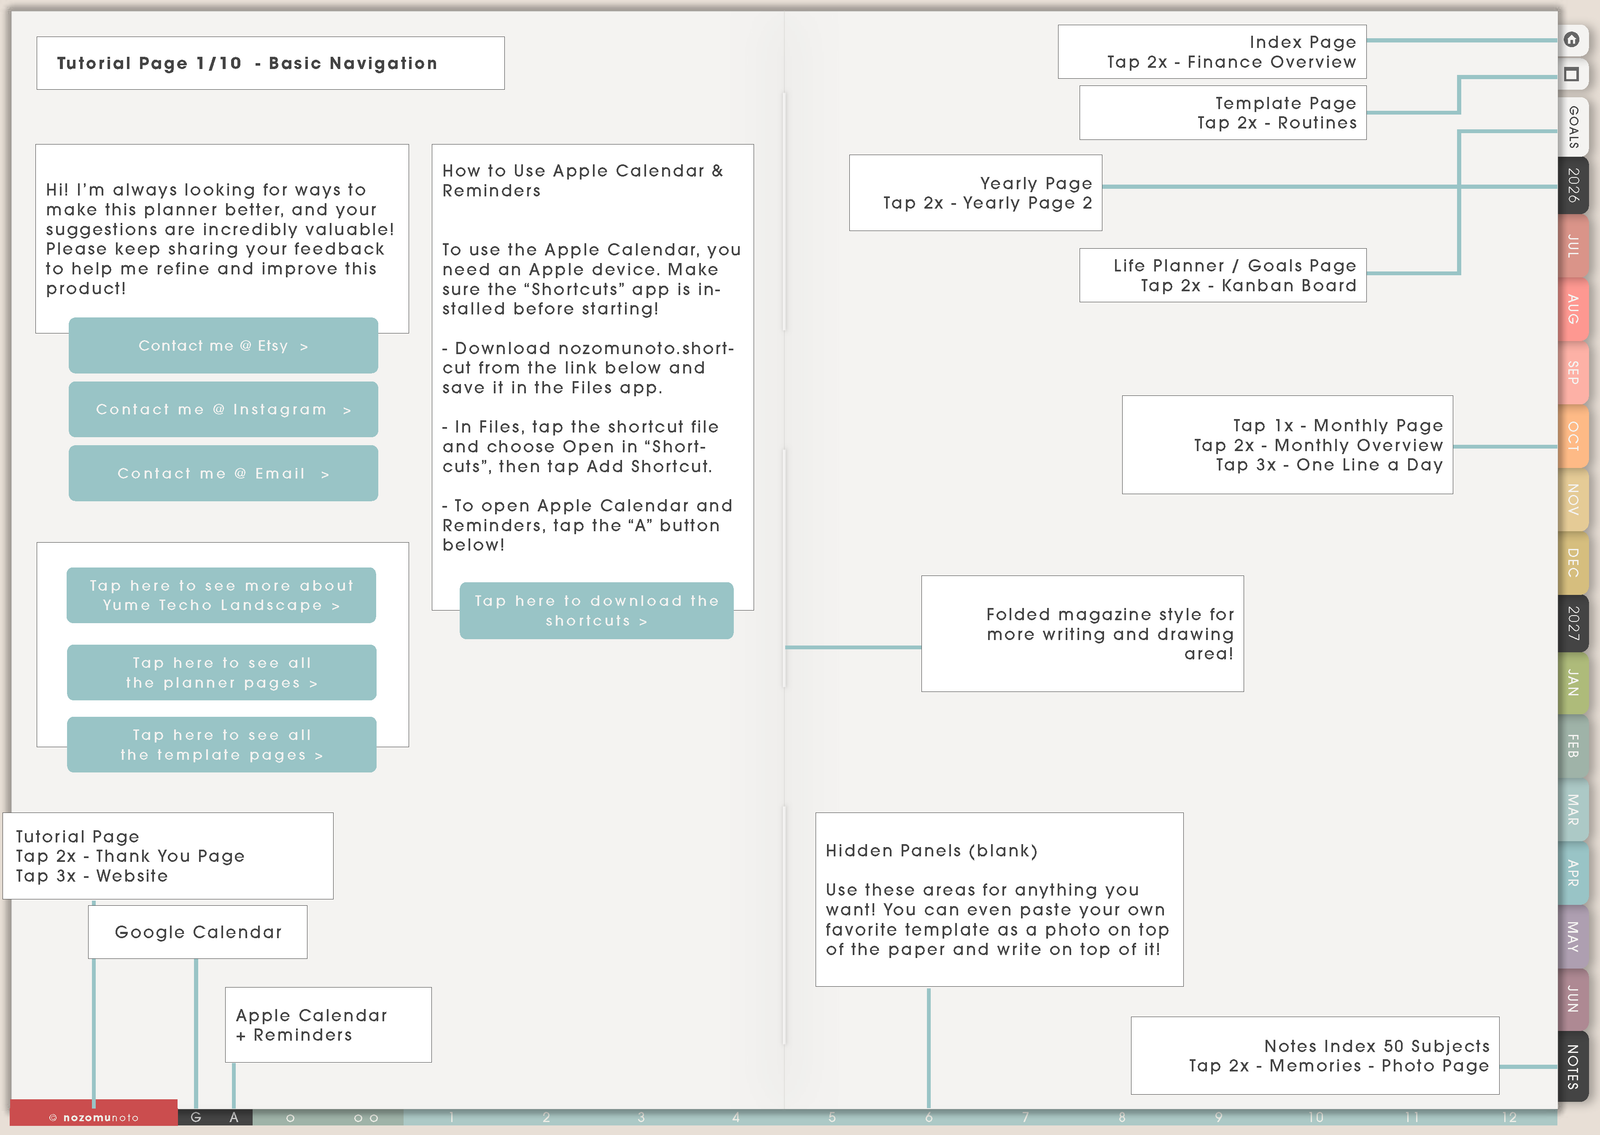Tap here to see all template pages
This screenshot has width=1600, height=1135.
click(221, 745)
